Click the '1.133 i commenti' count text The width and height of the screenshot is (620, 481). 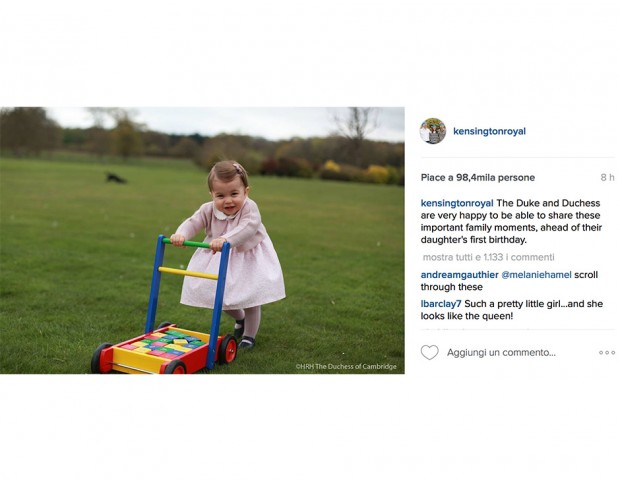[519, 257]
